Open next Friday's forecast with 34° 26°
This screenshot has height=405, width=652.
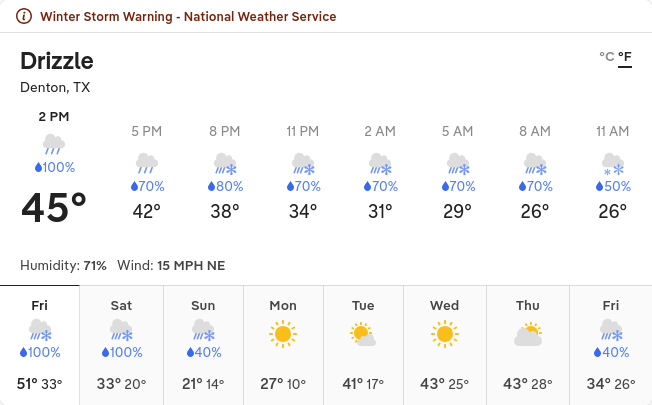pyautogui.click(x=610, y=343)
